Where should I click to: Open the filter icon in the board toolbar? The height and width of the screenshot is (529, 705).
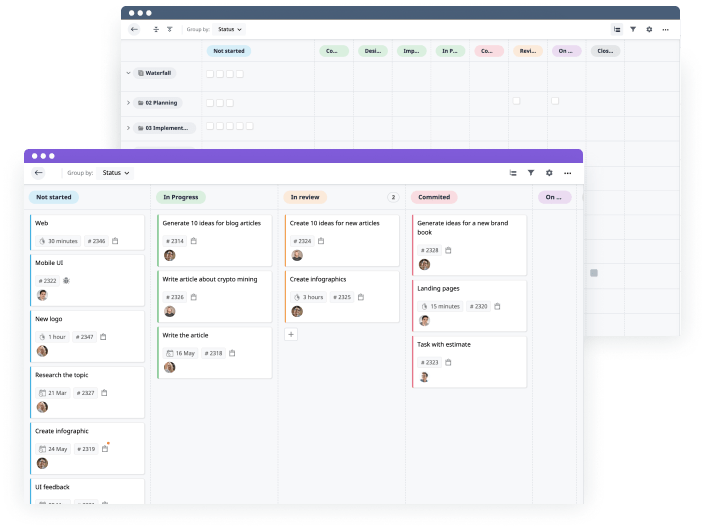(531, 173)
